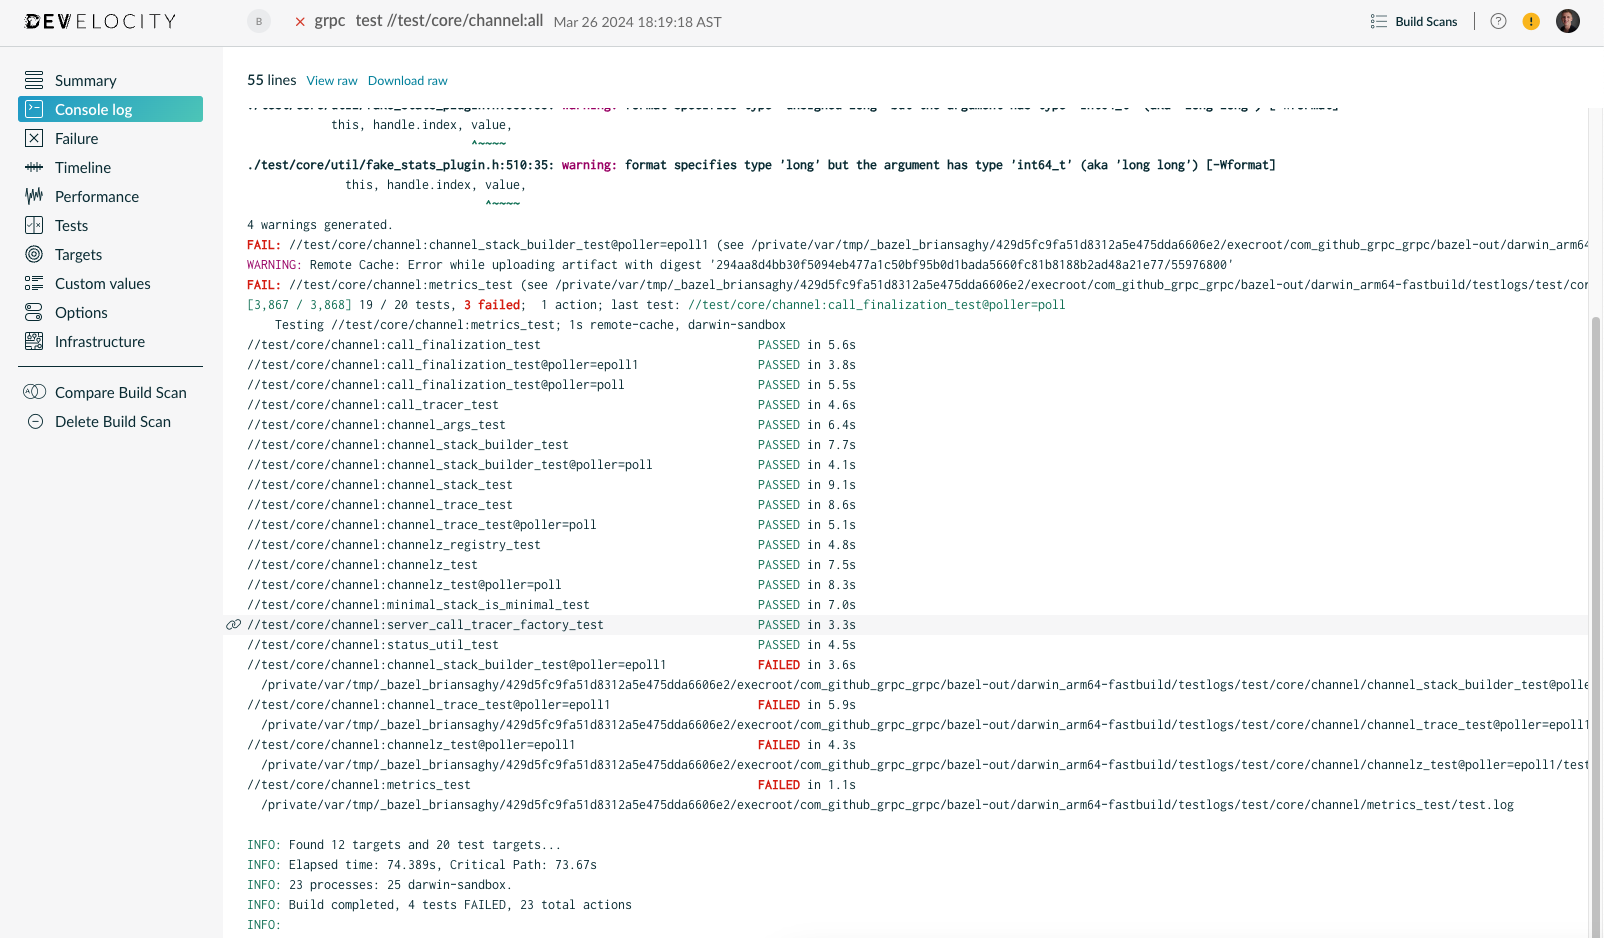Click the Performance waveform icon
Image resolution: width=1604 pixels, height=938 pixels.
tap(33, 196)
